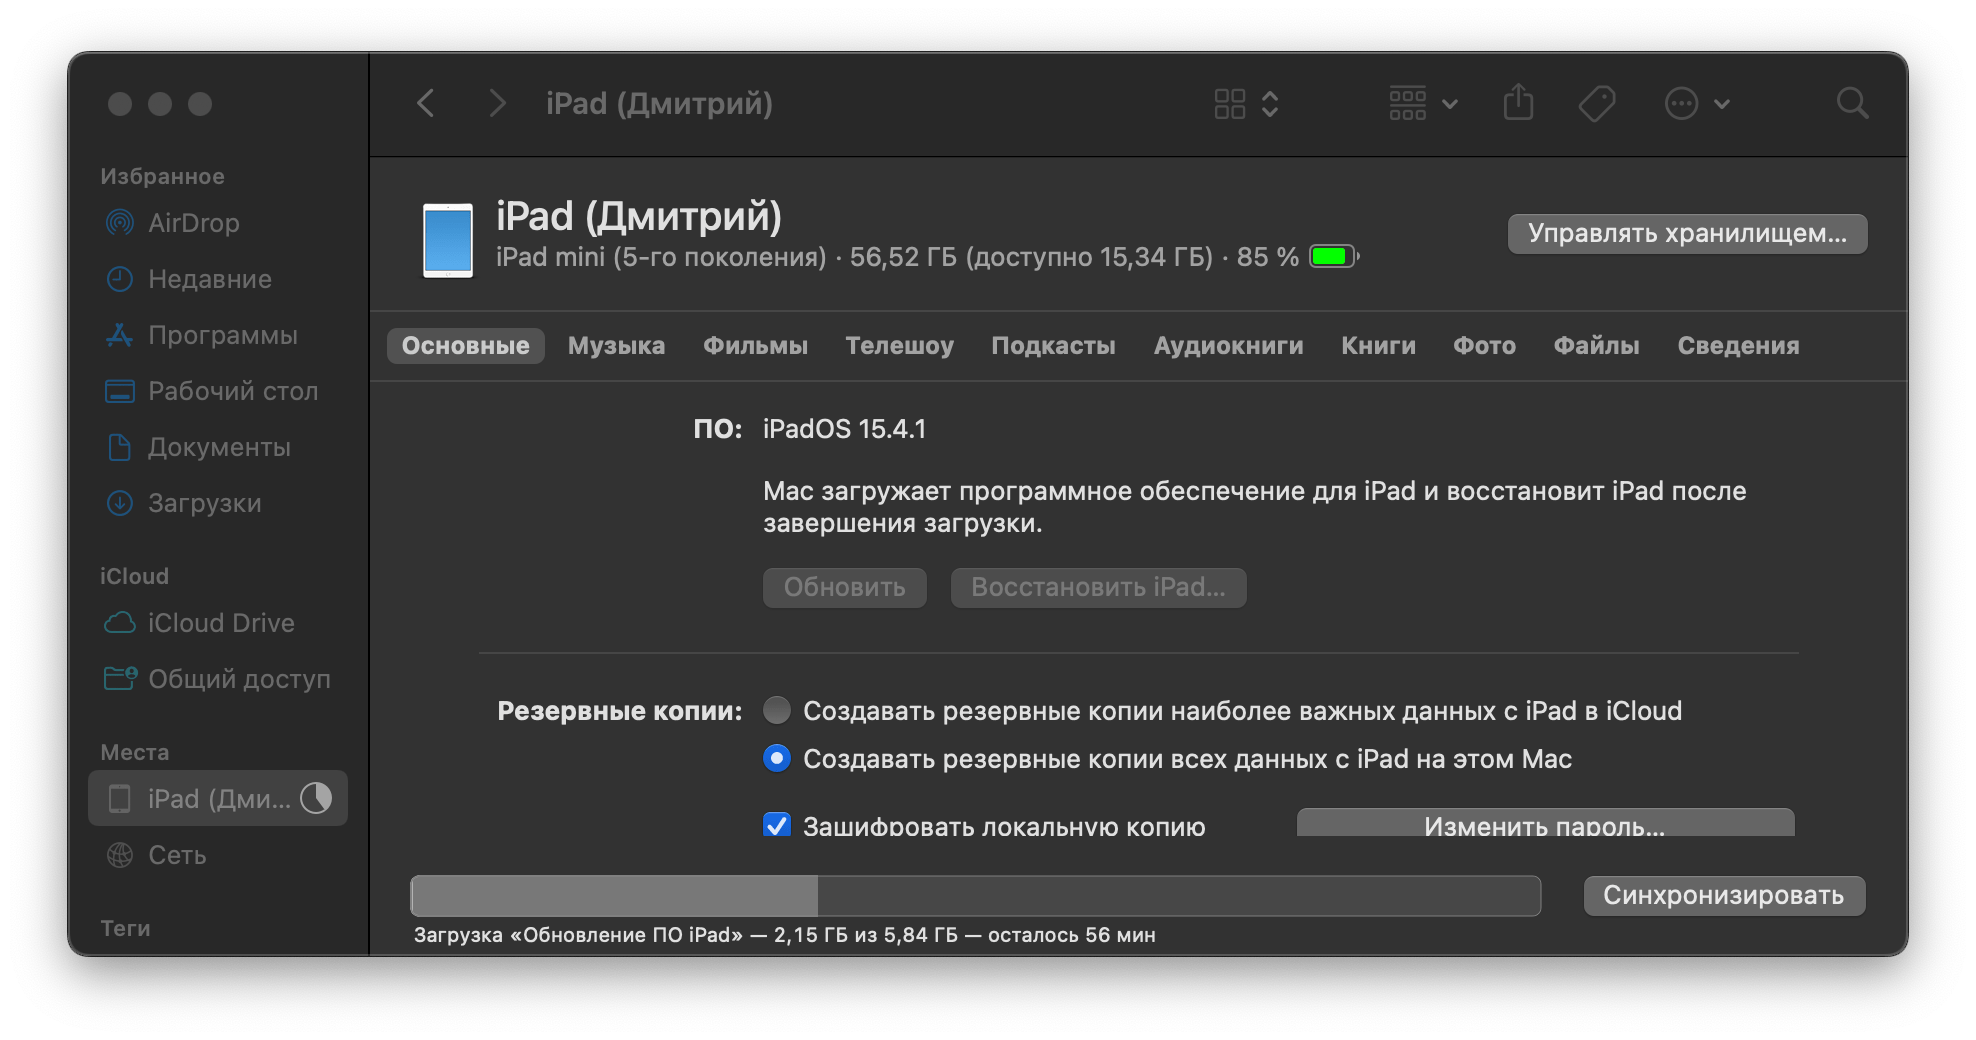Viewport: 1976px width, 1040px height.
Task: Click the Синхронизировать button
Action: (1723, 895)
